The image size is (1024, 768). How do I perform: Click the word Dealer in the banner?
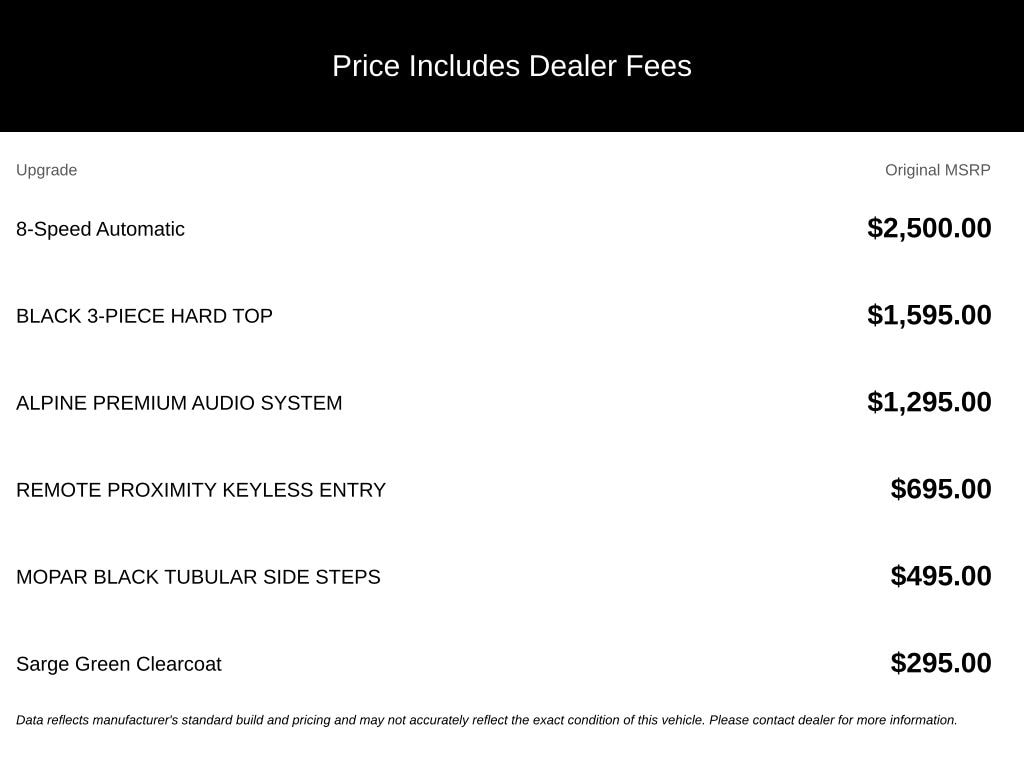coord(573,66)
